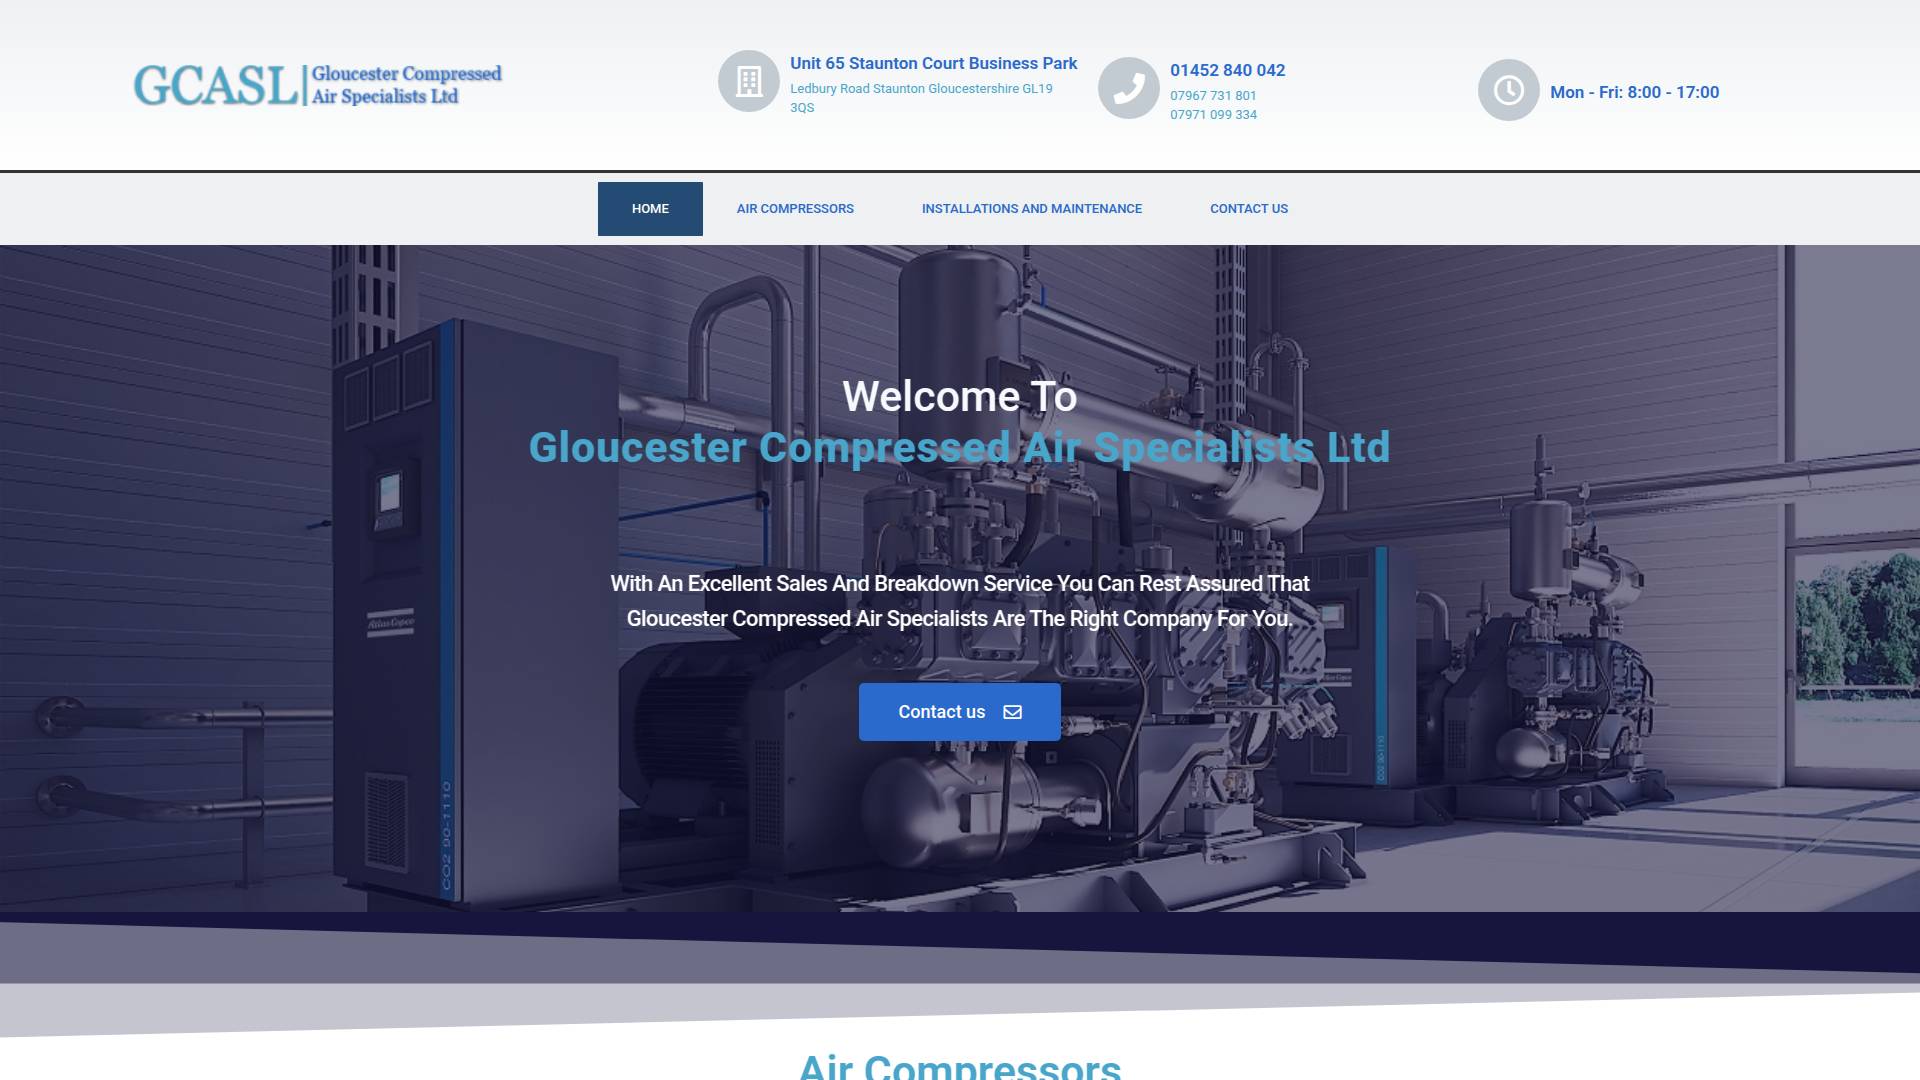Open the Home navigation tab
The image size is (1920, 1080).
(650, 209)
